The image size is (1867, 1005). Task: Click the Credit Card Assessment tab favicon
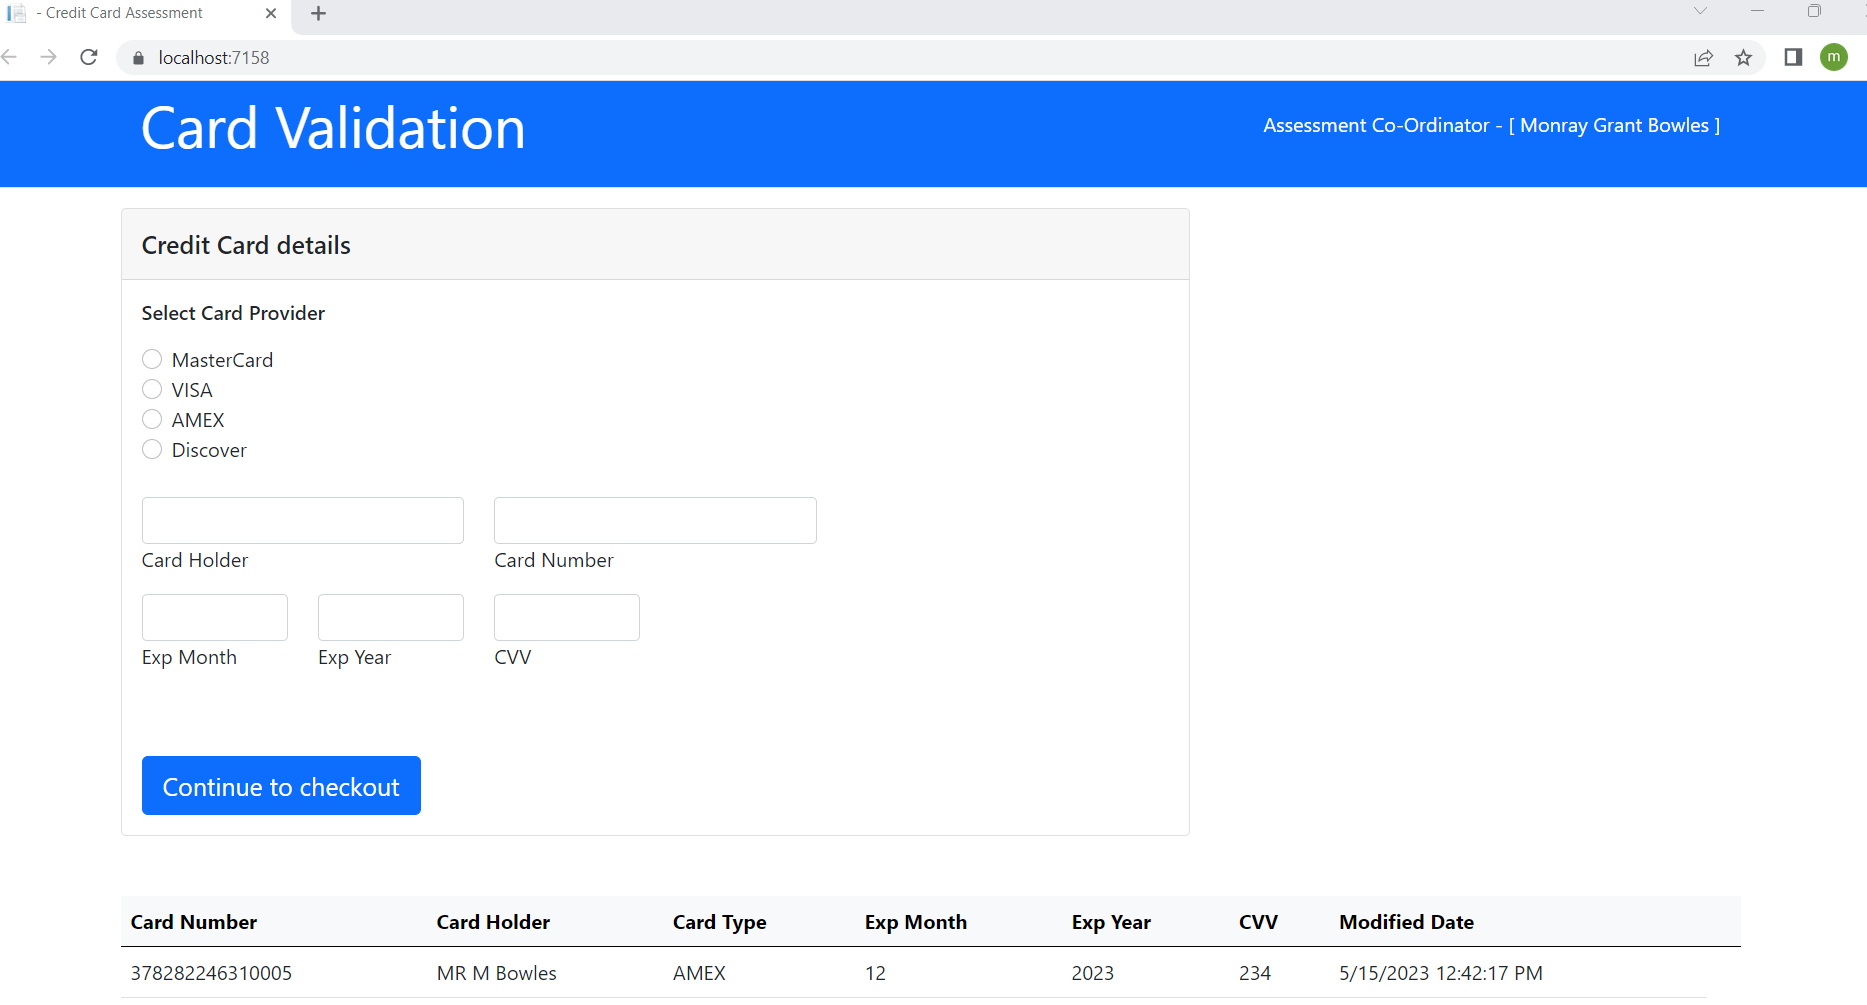pos(17,13)
